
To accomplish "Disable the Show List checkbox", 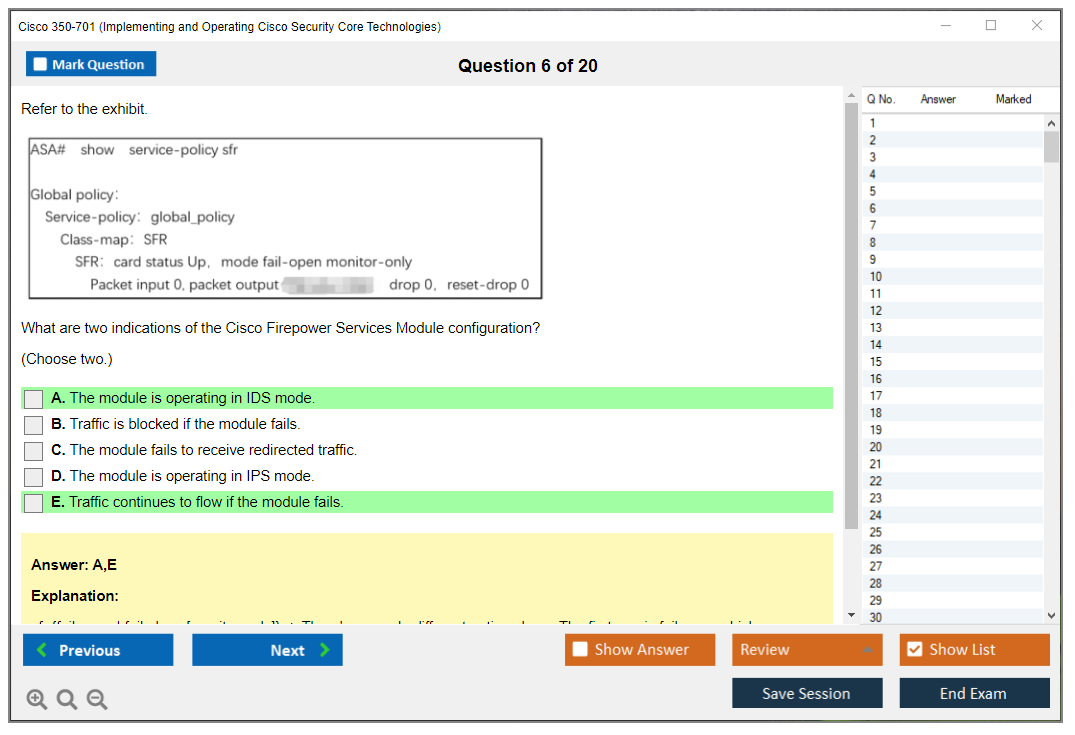I will click(915, 649).
